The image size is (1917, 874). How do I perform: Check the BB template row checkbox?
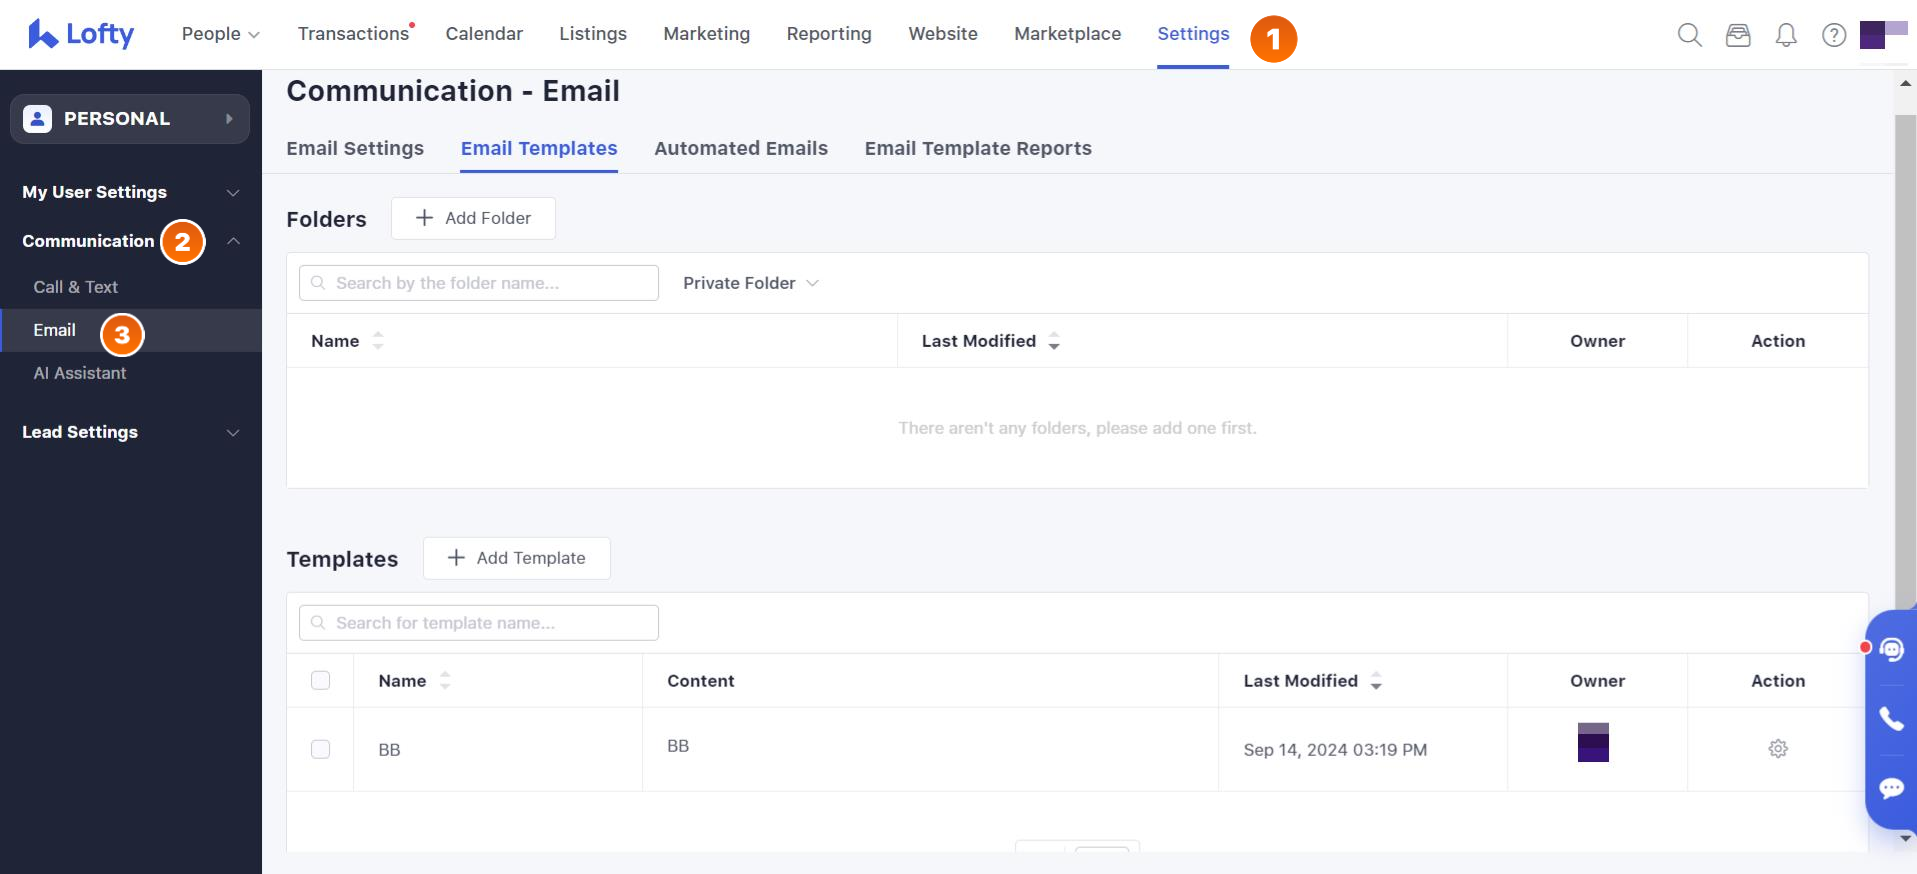(320, 750)
